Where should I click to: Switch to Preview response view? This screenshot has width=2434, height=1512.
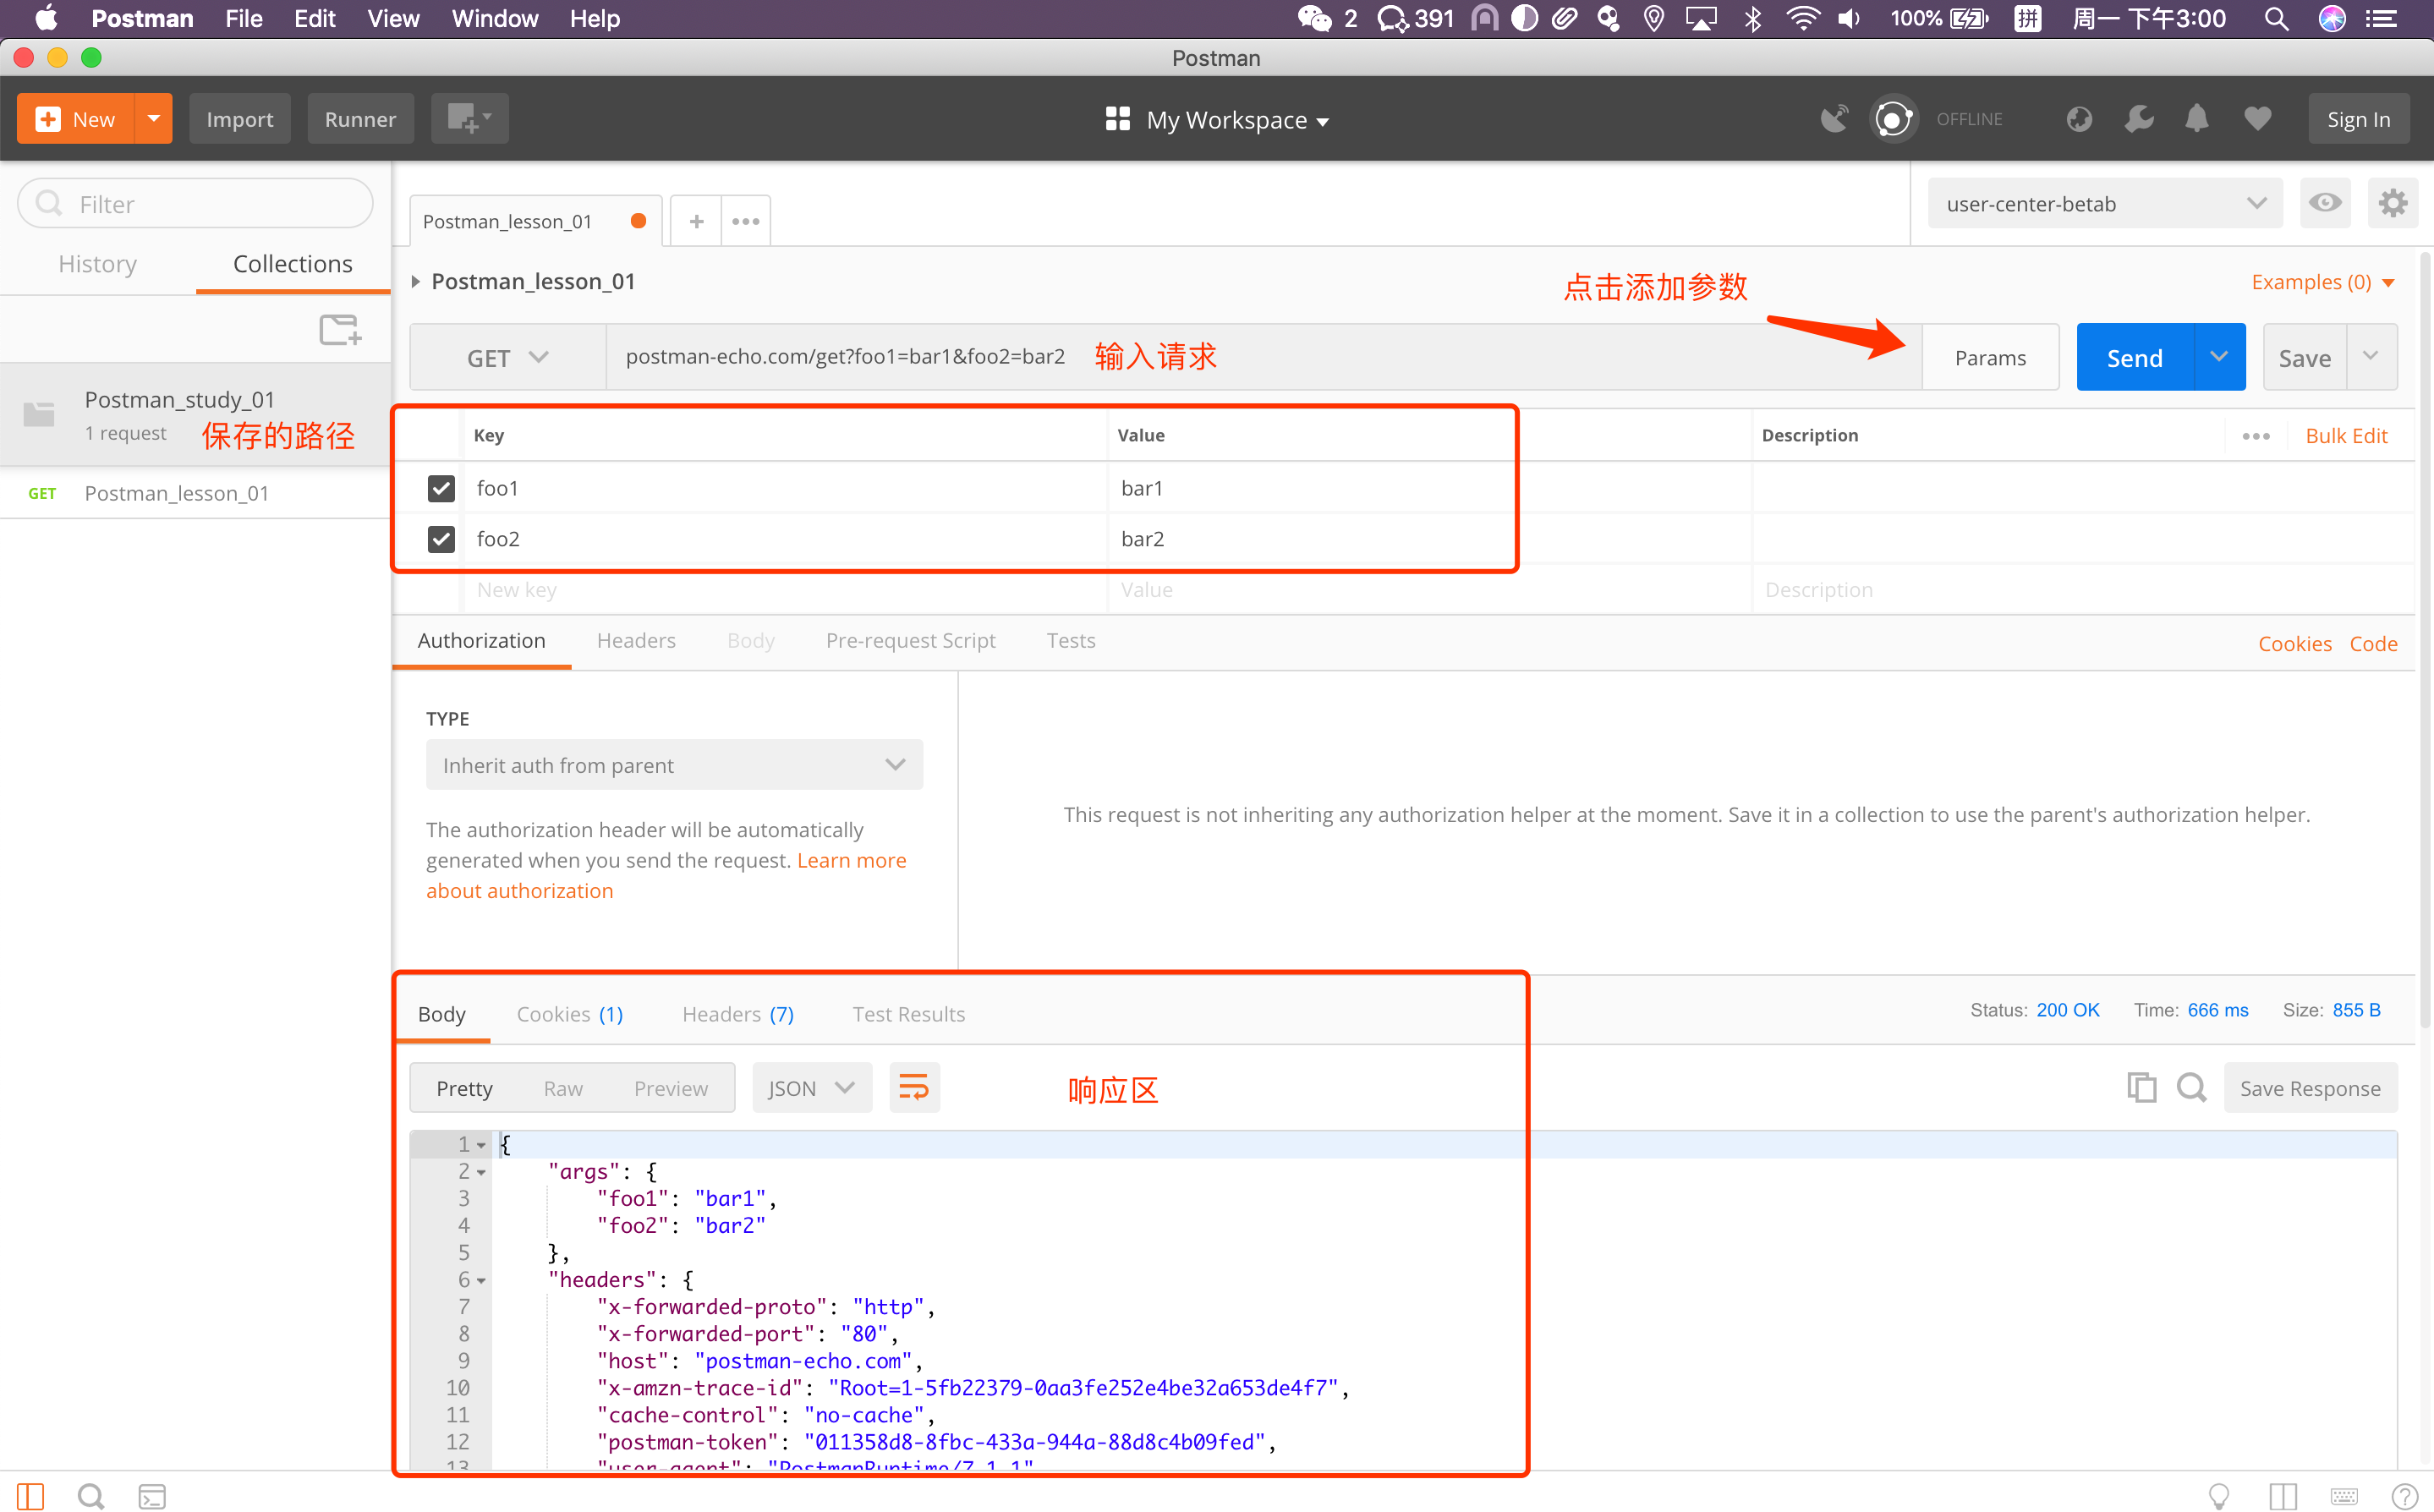670,1088
